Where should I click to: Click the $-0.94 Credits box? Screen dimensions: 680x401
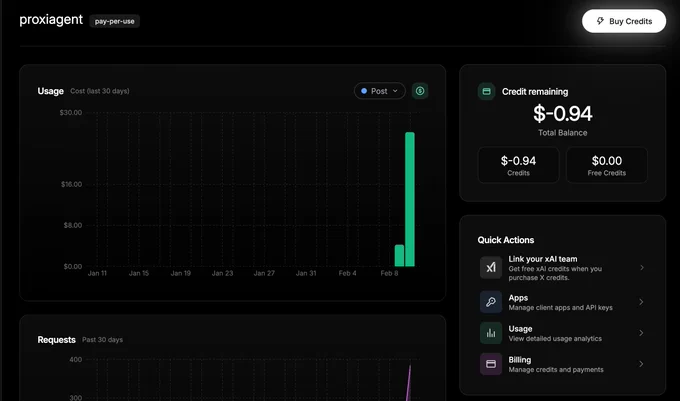518,165
